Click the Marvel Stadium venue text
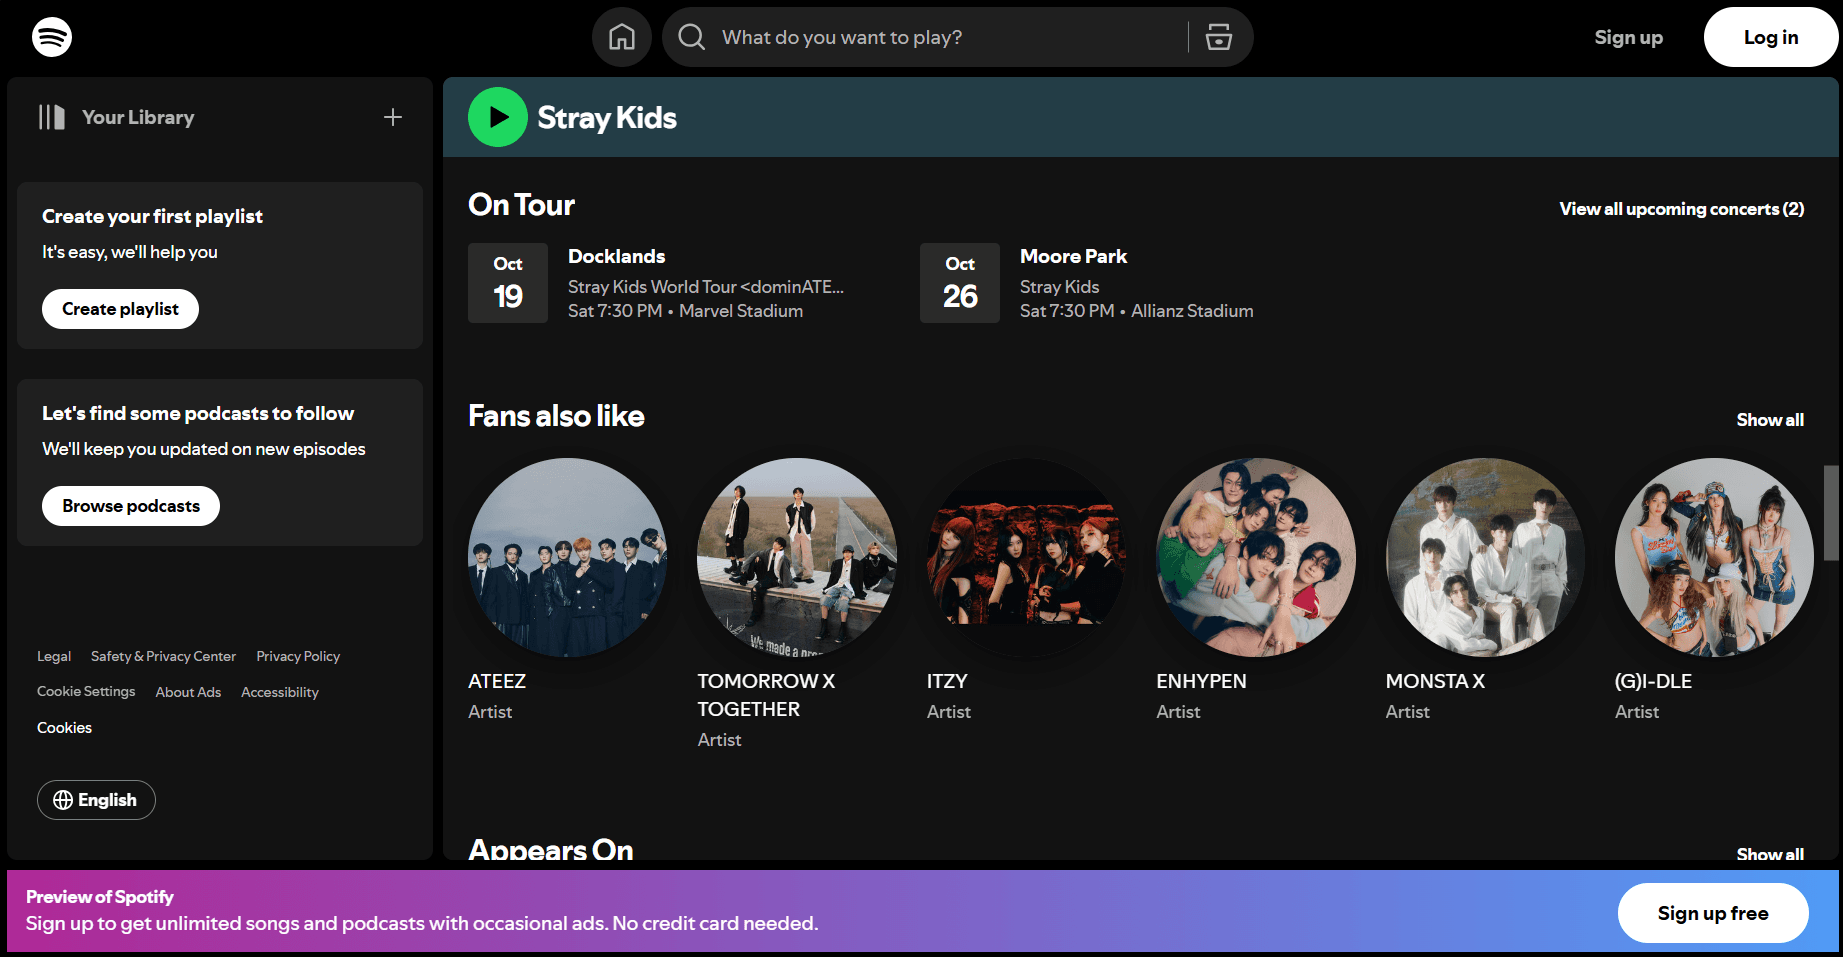1843x957 pixels. [741, 311]
